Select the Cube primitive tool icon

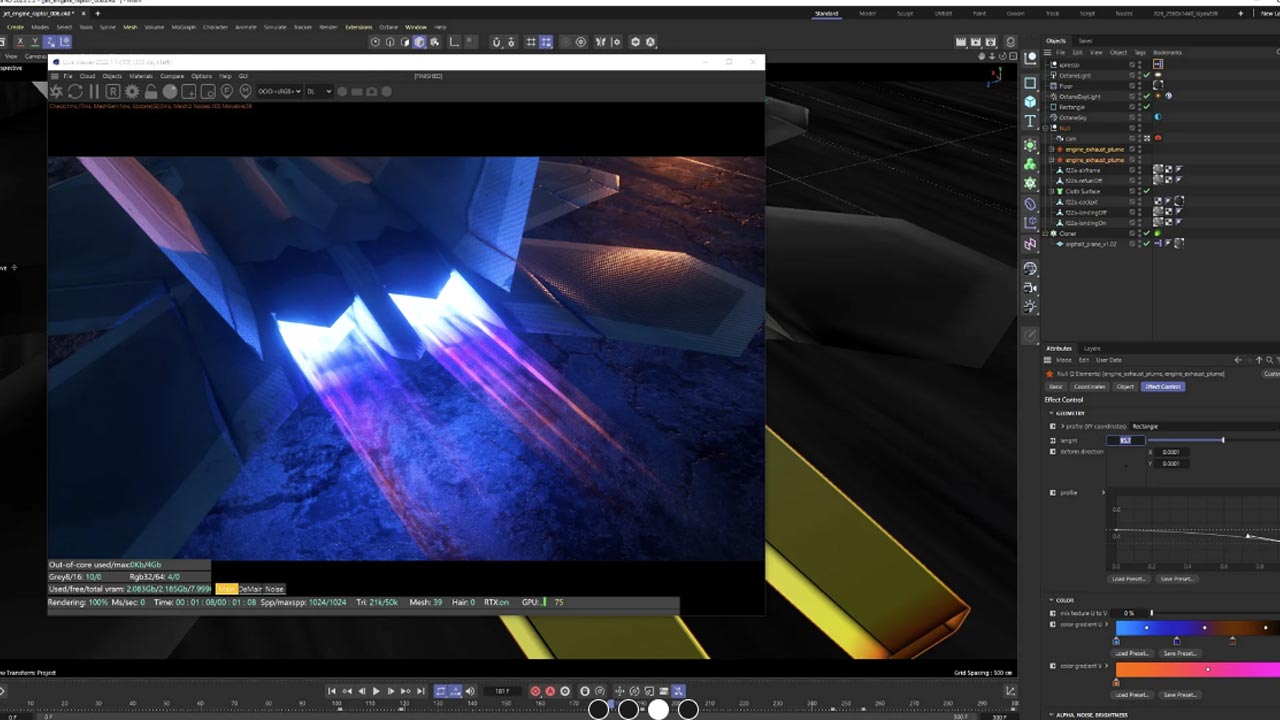point(1030,102)
